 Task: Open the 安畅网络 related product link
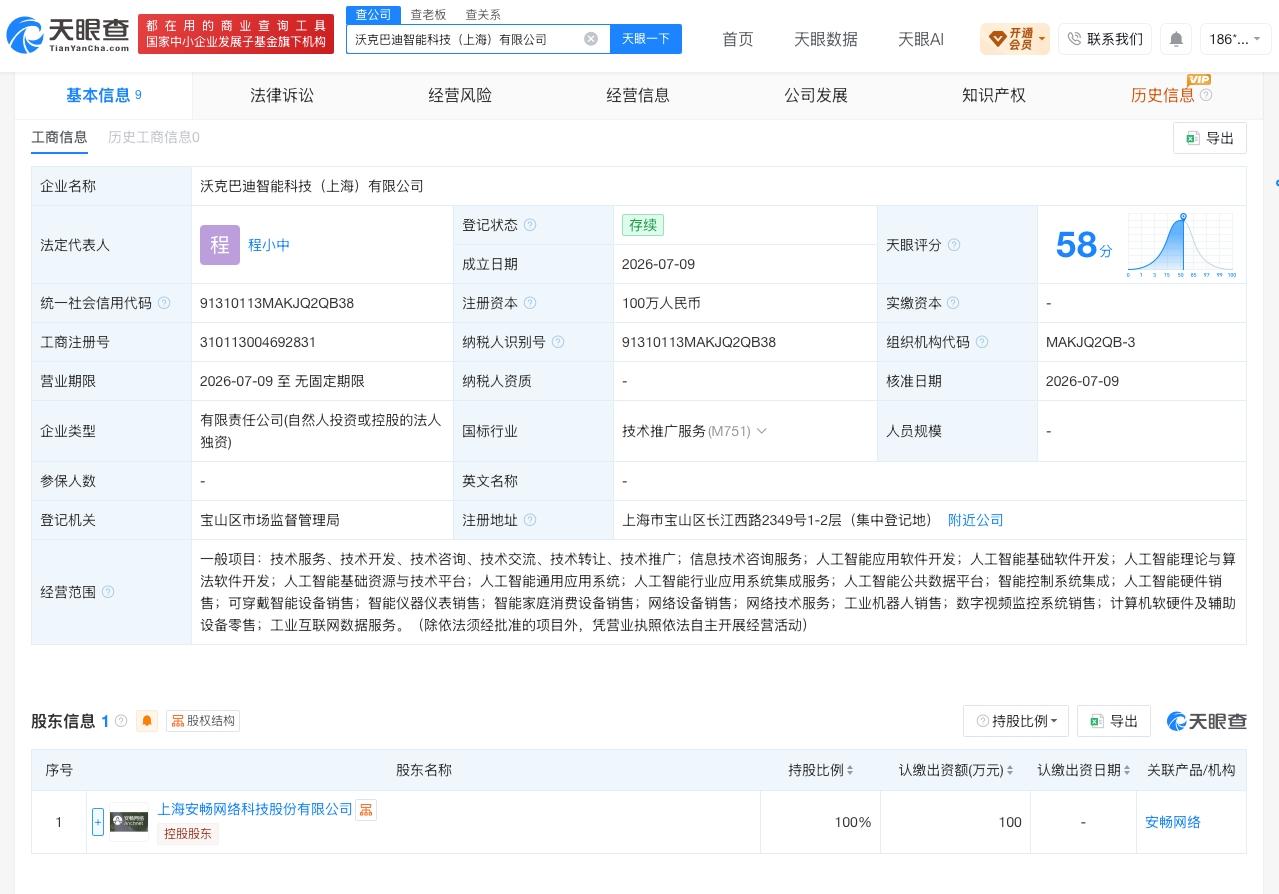click(x=1173, y=822)
